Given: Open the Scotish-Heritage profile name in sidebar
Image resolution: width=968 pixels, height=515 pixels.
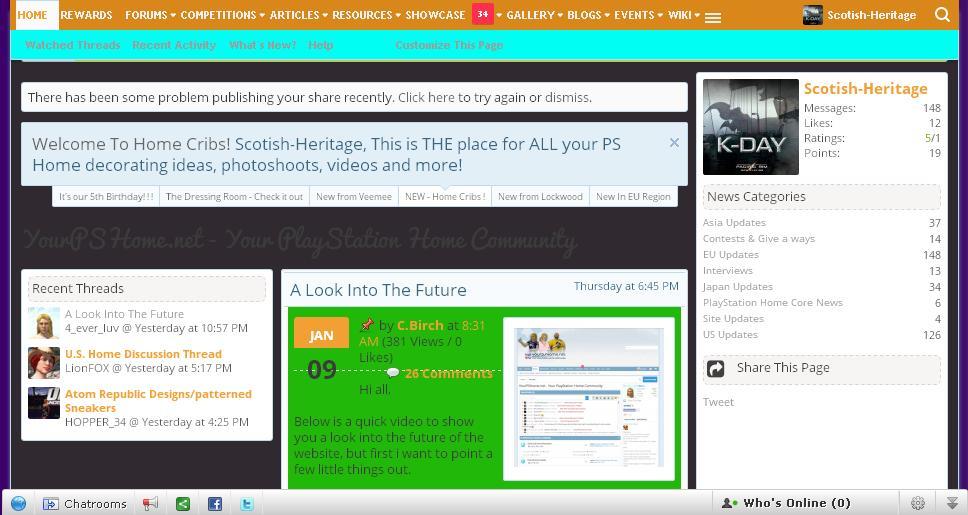Looking at the screenshot, I should 866,88.
